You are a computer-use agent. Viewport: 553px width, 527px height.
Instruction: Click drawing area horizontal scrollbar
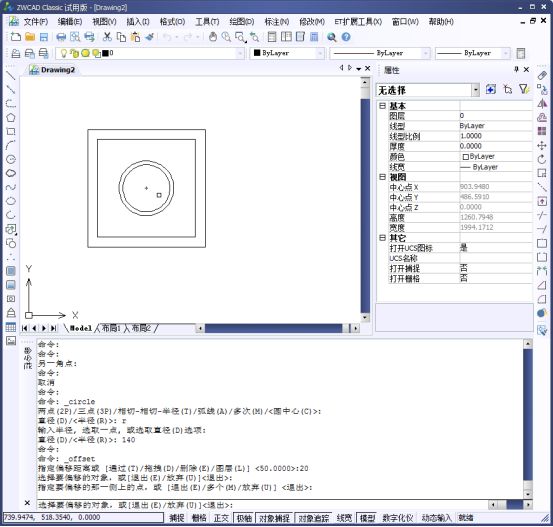click(278, 328)
